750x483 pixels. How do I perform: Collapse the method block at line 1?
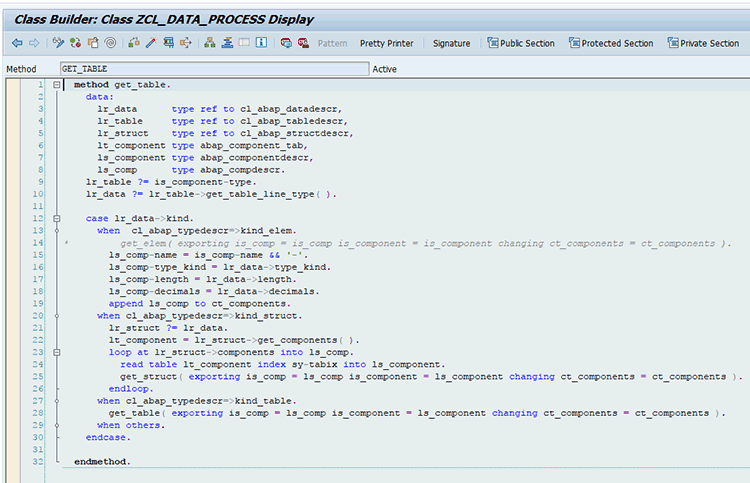pos(56,85)
